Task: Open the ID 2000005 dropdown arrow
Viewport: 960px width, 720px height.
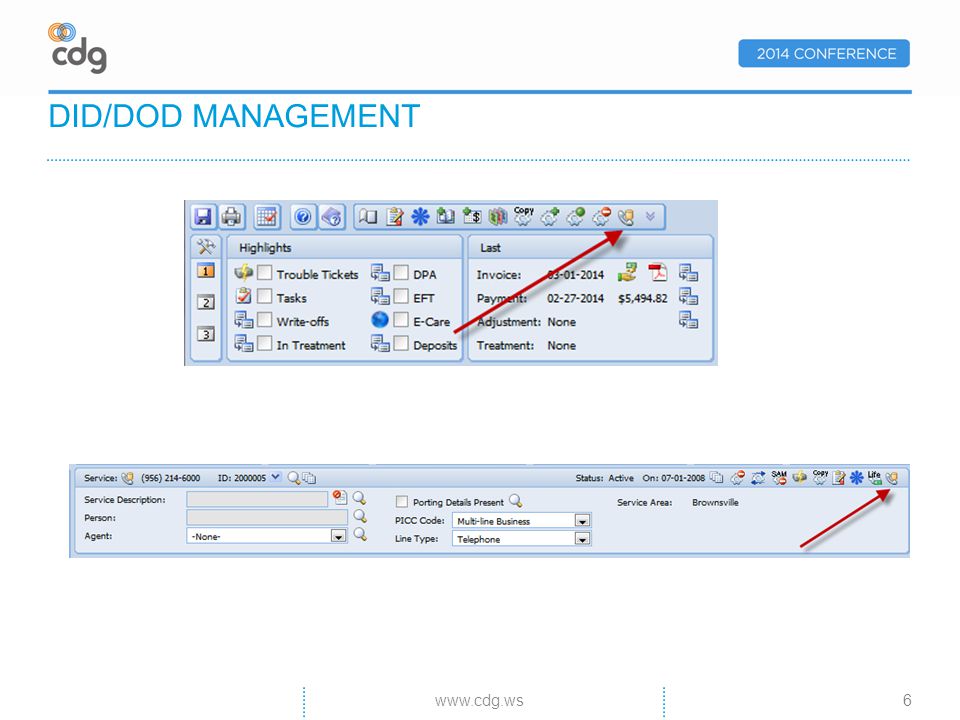Action: (x=276, y=476)
